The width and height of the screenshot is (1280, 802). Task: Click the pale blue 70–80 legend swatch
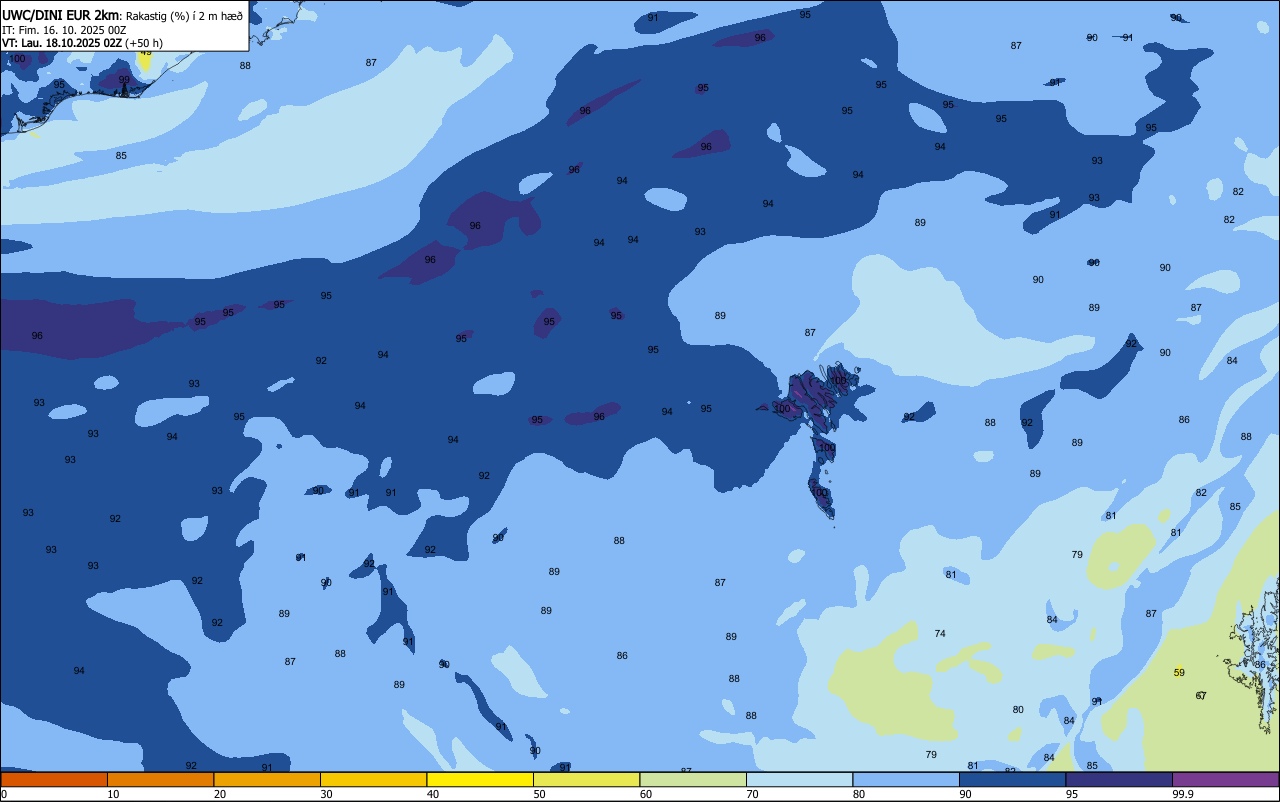coord(799,779)
